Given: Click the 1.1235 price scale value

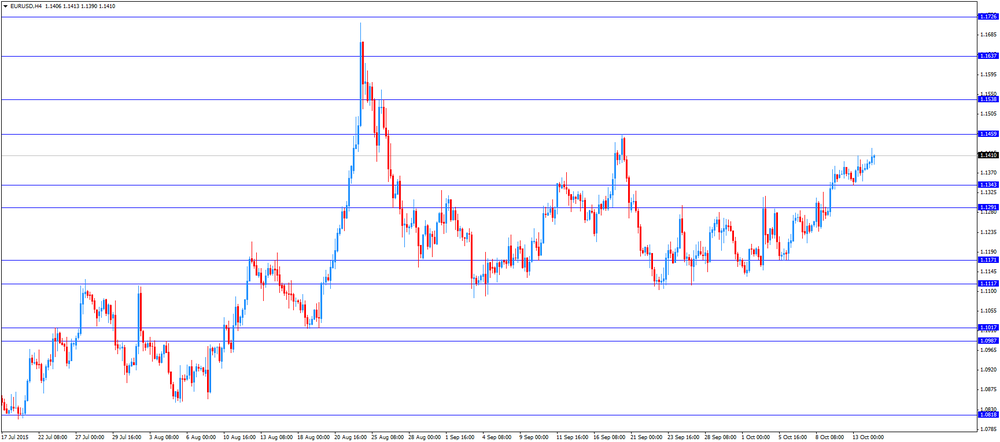Looking at the screenshot, I should (987, 232).
